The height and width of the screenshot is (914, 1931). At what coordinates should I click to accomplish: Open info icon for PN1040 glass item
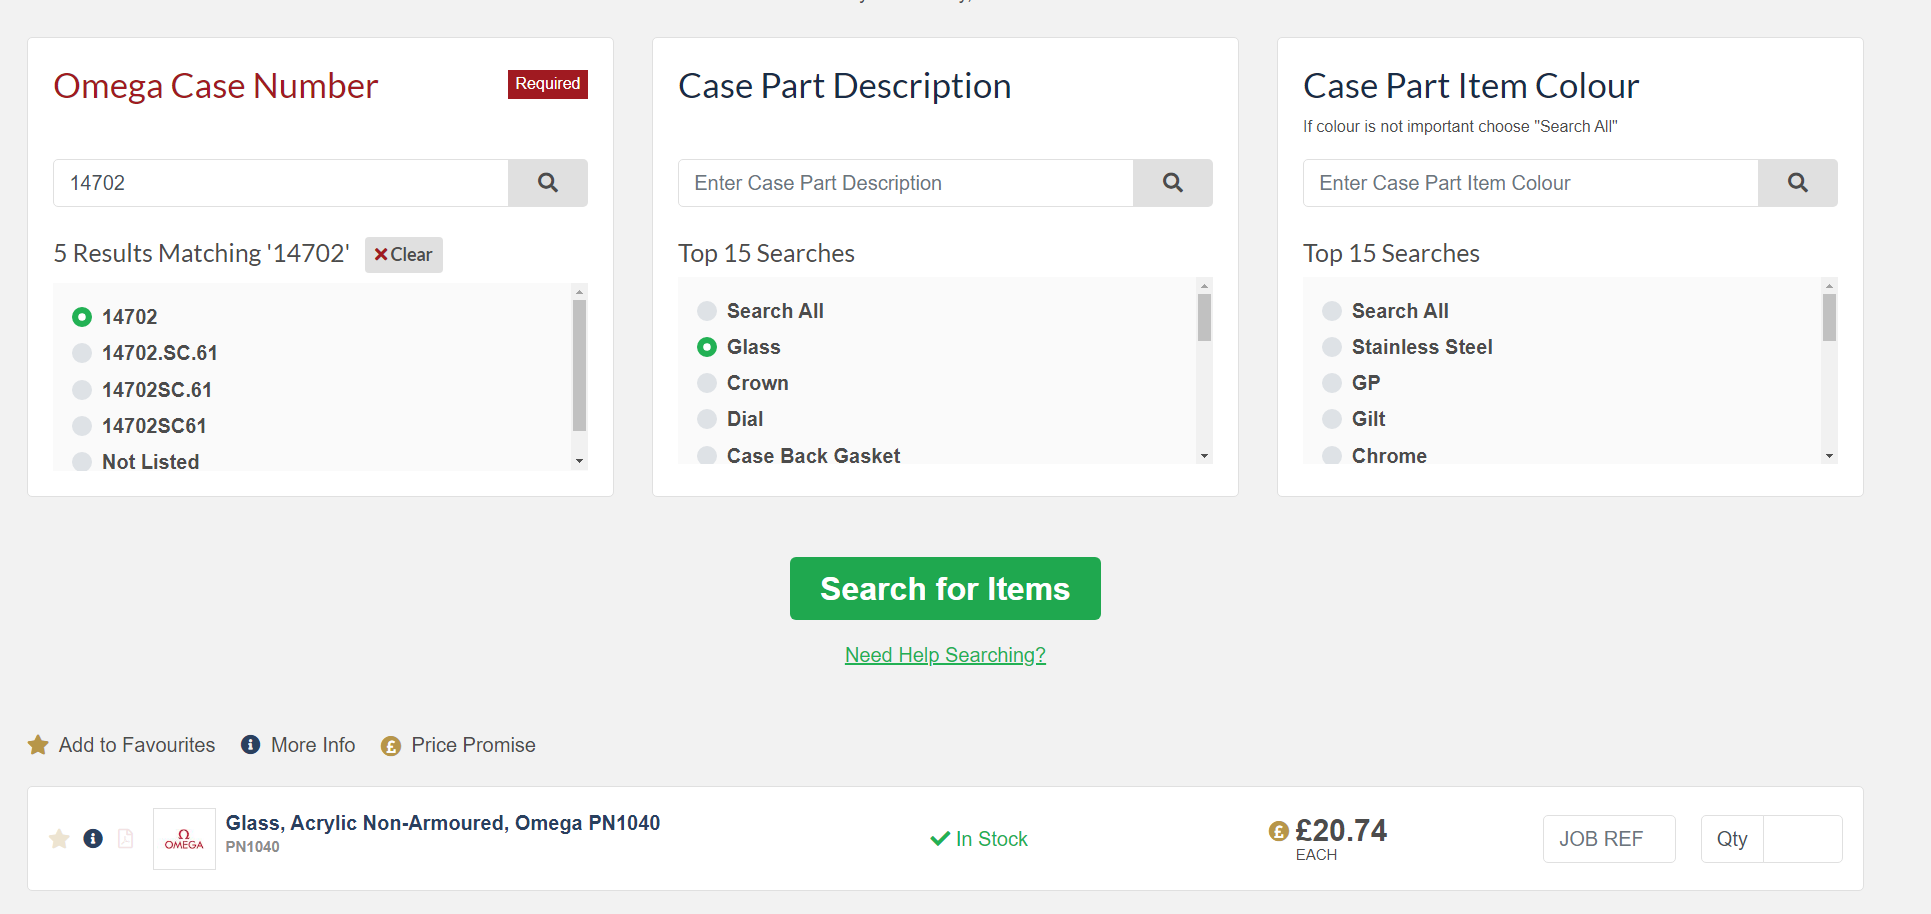[x=93, y=838]
